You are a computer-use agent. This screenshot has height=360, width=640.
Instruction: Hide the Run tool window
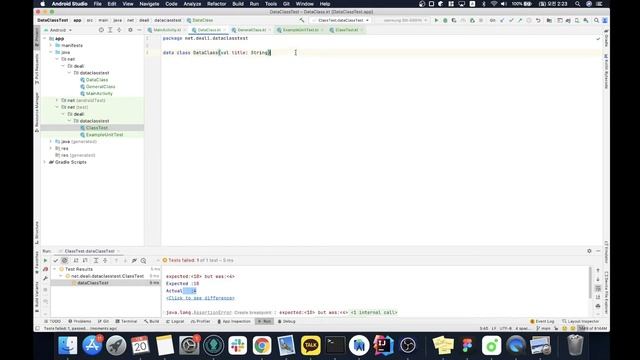coord(598,251)
